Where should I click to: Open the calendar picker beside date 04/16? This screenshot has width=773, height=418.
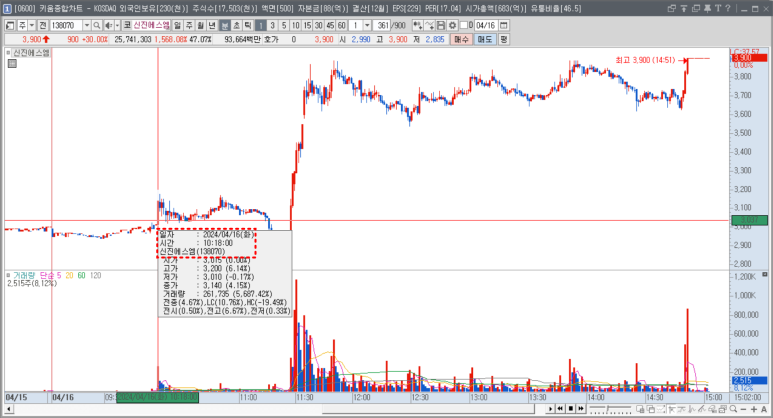(x=504, y=26)
